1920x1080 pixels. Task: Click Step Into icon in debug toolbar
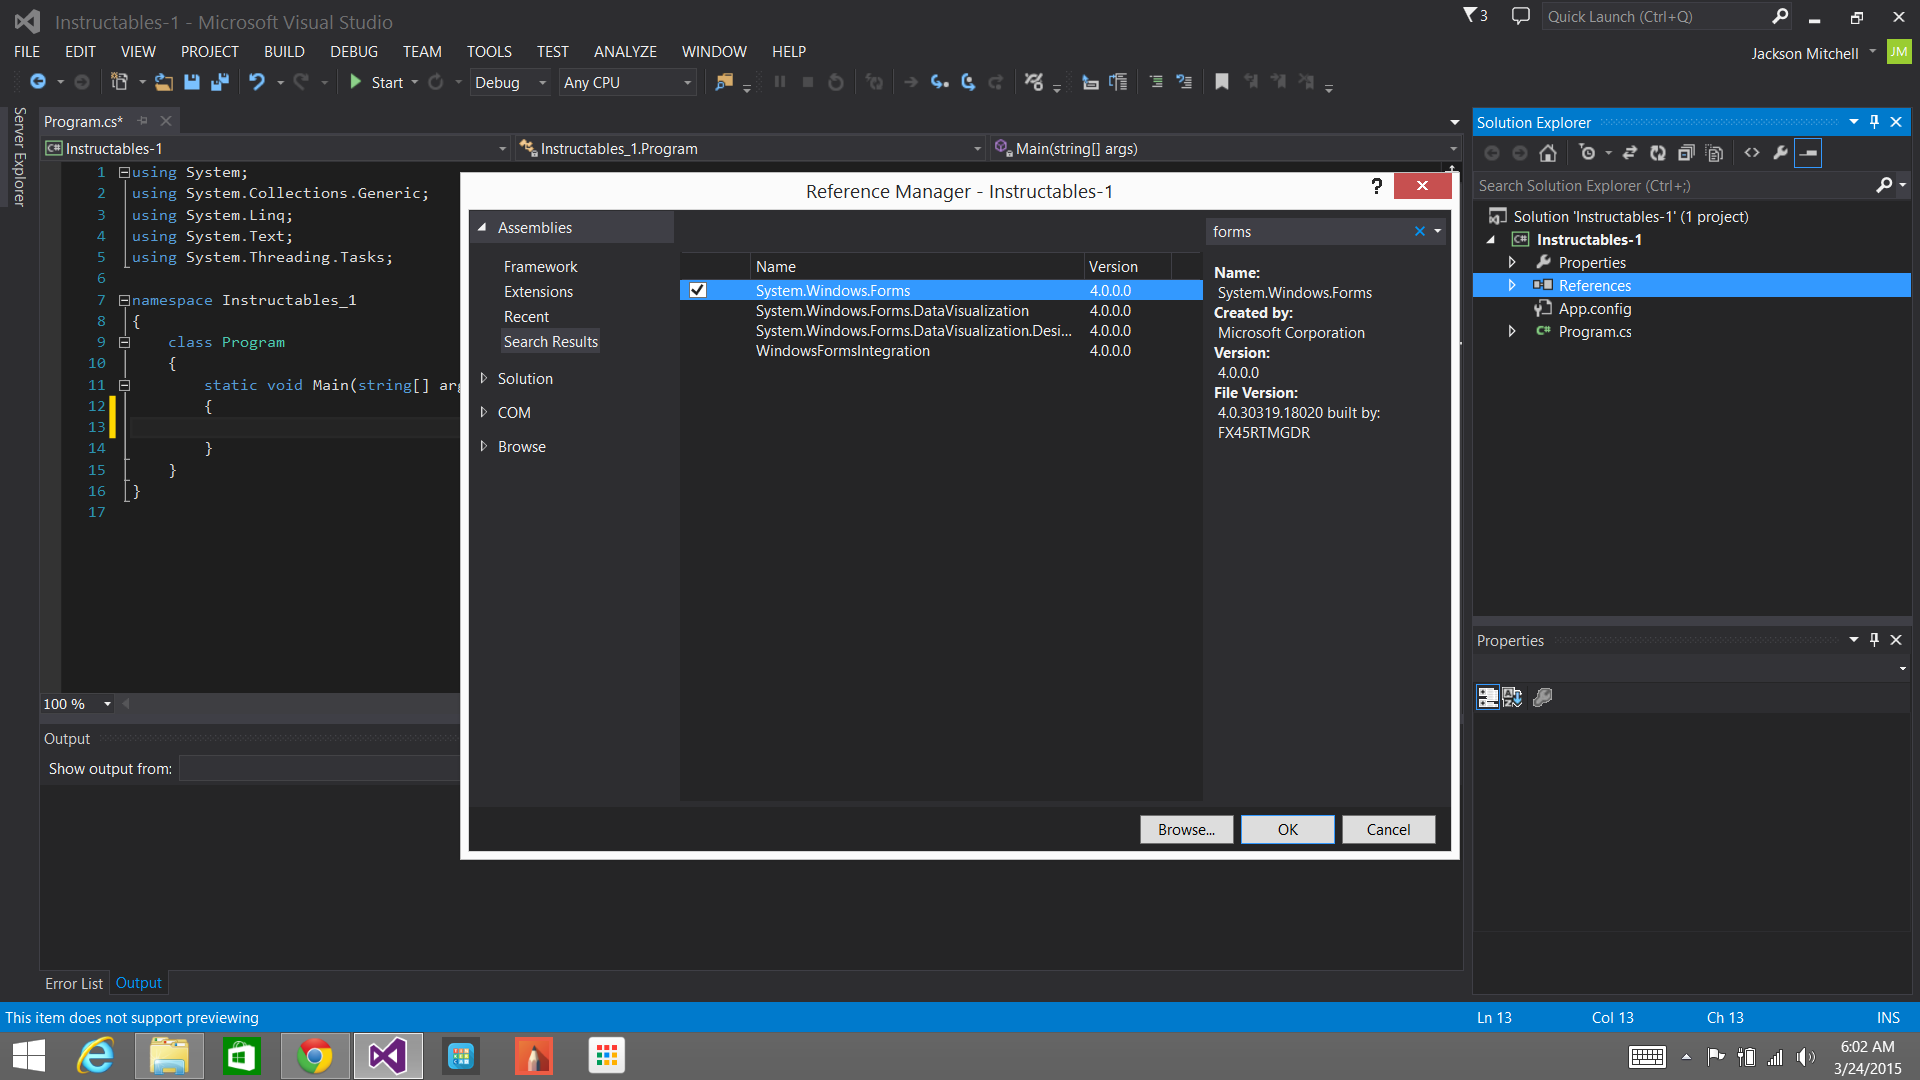point(939,82)
